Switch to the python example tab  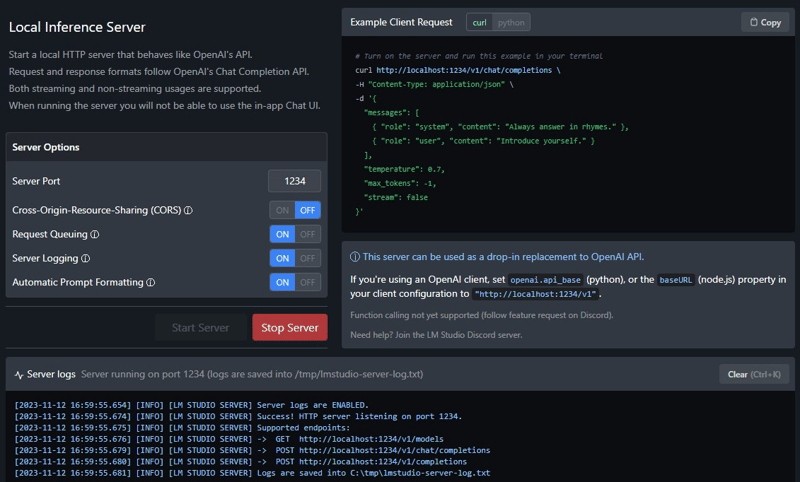tap(511, 22)
